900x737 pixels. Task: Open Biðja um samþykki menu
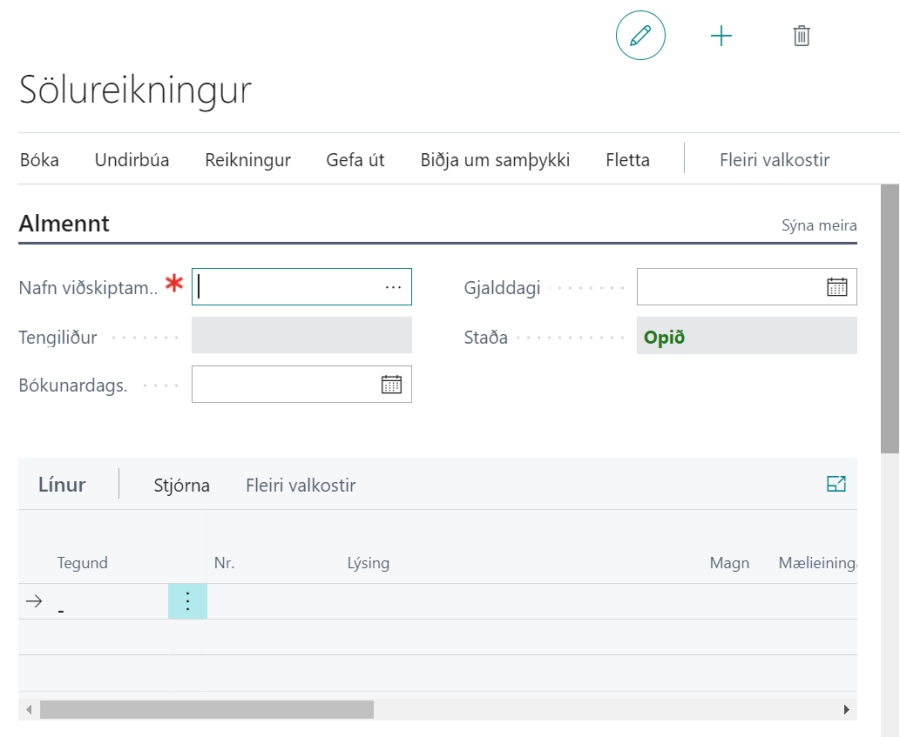(x=495, y=160)
